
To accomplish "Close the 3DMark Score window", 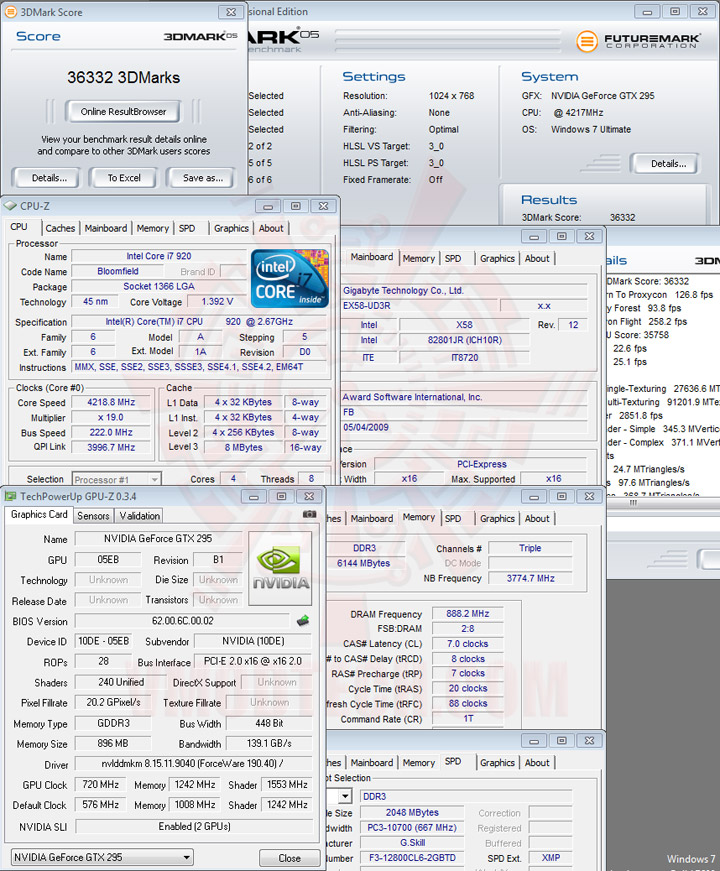I will tap(231, 12).
